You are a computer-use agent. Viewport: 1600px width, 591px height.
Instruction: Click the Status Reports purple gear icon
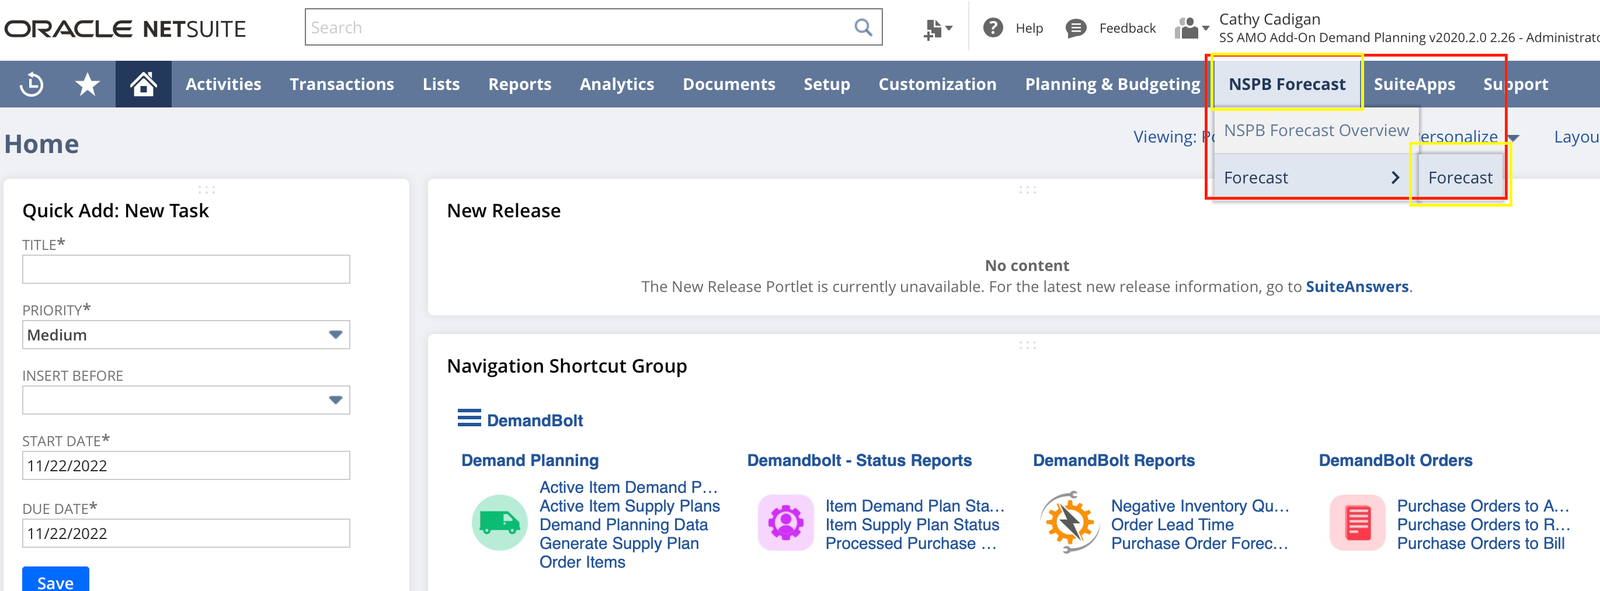click(x=785, y=523)
